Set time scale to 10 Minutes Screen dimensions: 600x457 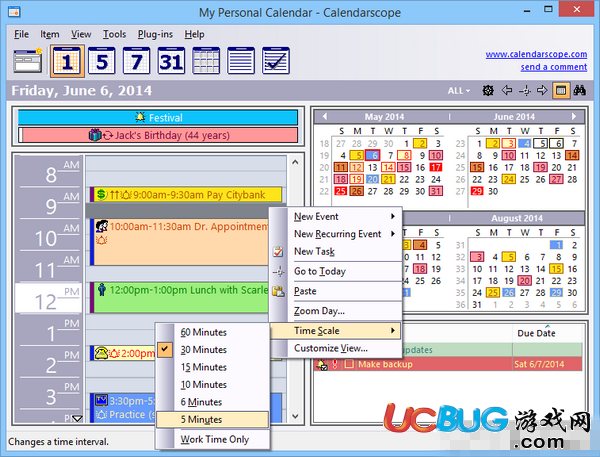213,385
